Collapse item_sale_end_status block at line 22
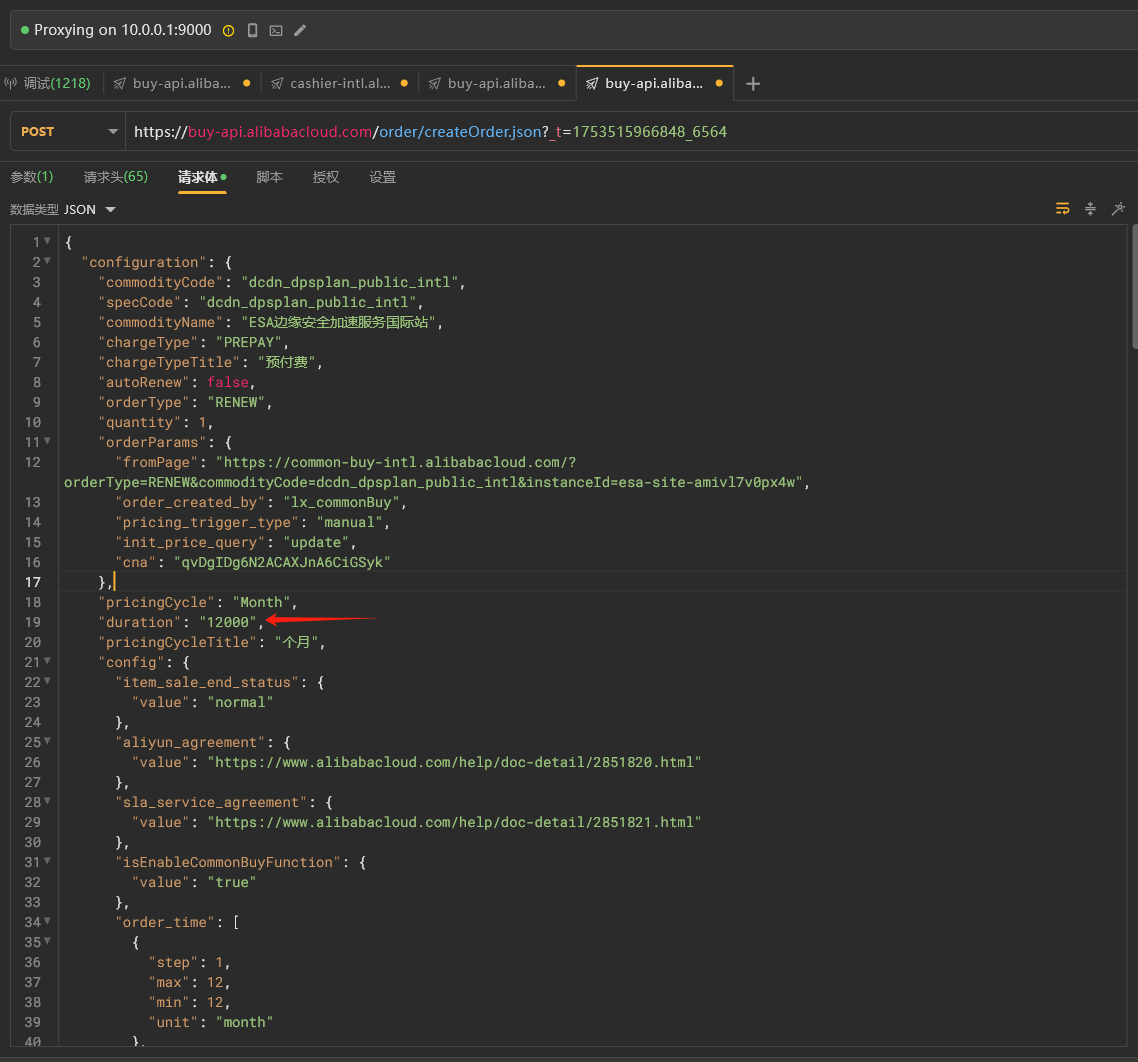 click(x=47, y=681)
